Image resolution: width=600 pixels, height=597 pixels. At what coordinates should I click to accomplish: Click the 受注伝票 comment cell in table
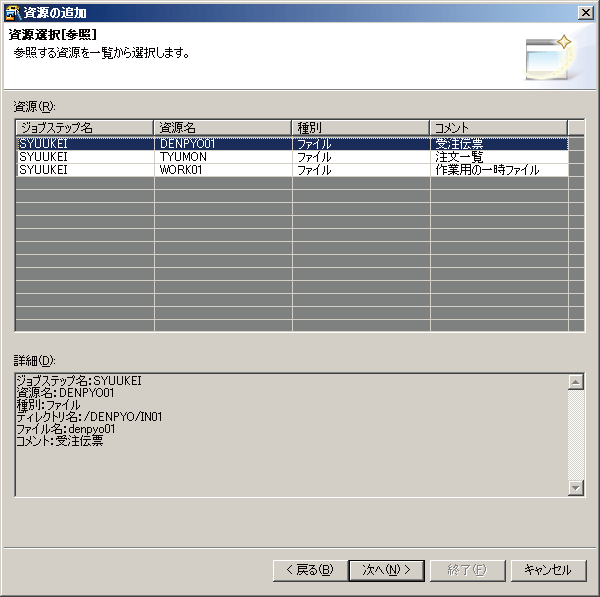pyautogui.click(x=499, y=144)
